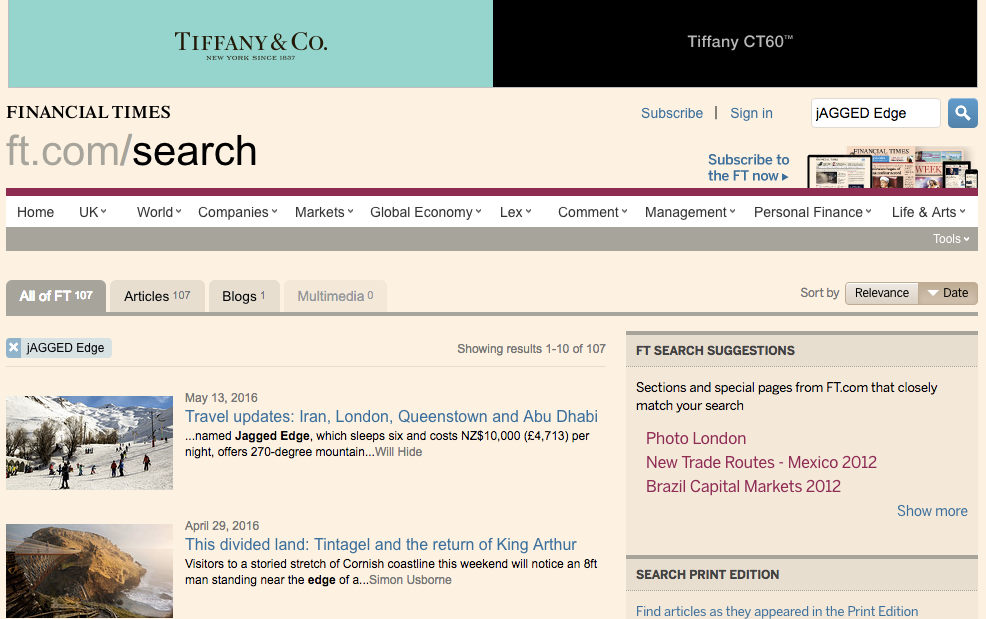Click the 'FT SEARCH SUGGESTIONS' heading
The width and height of the screenshot is (986, 619).
point(715,350)
